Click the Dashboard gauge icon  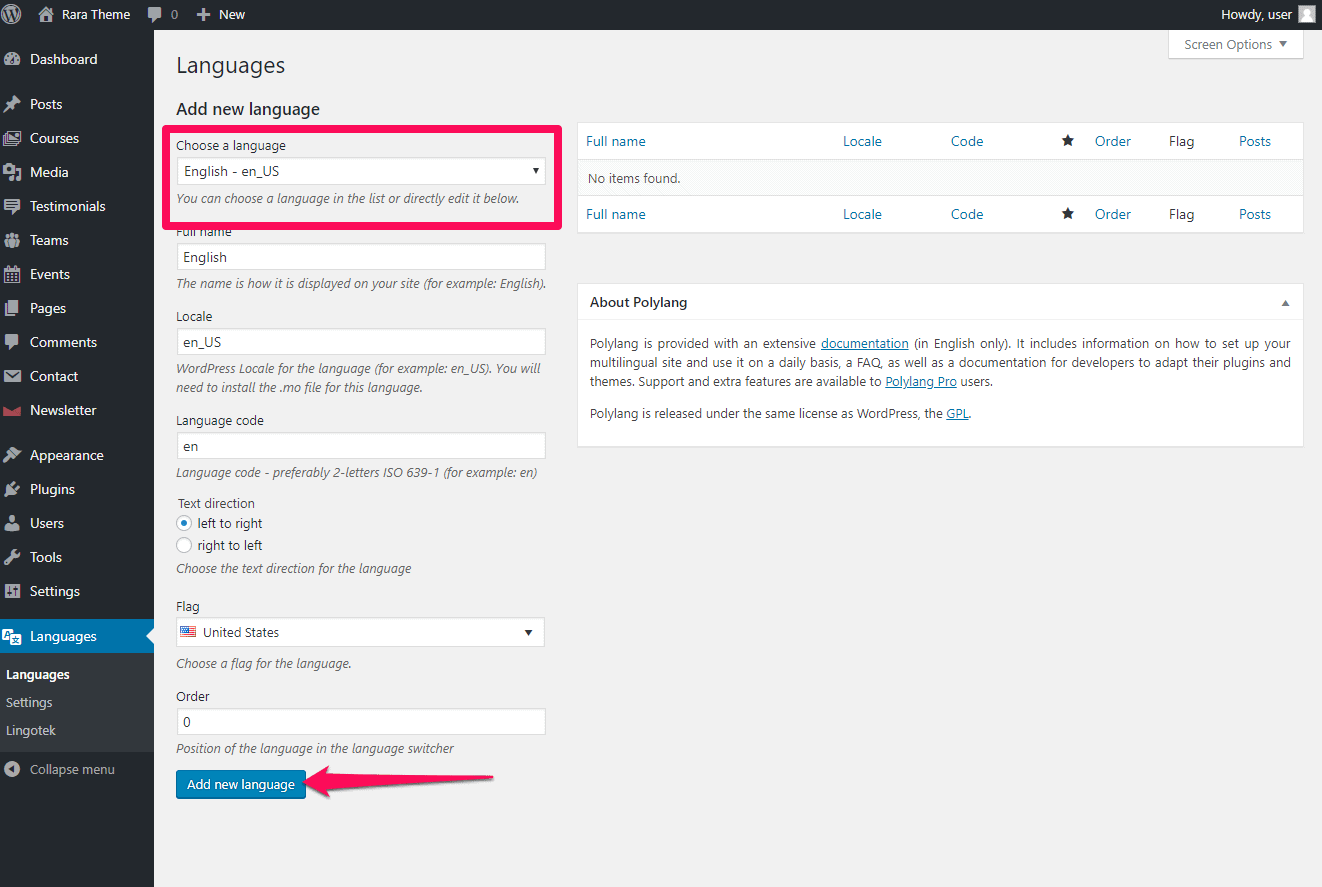coord(12,59)
